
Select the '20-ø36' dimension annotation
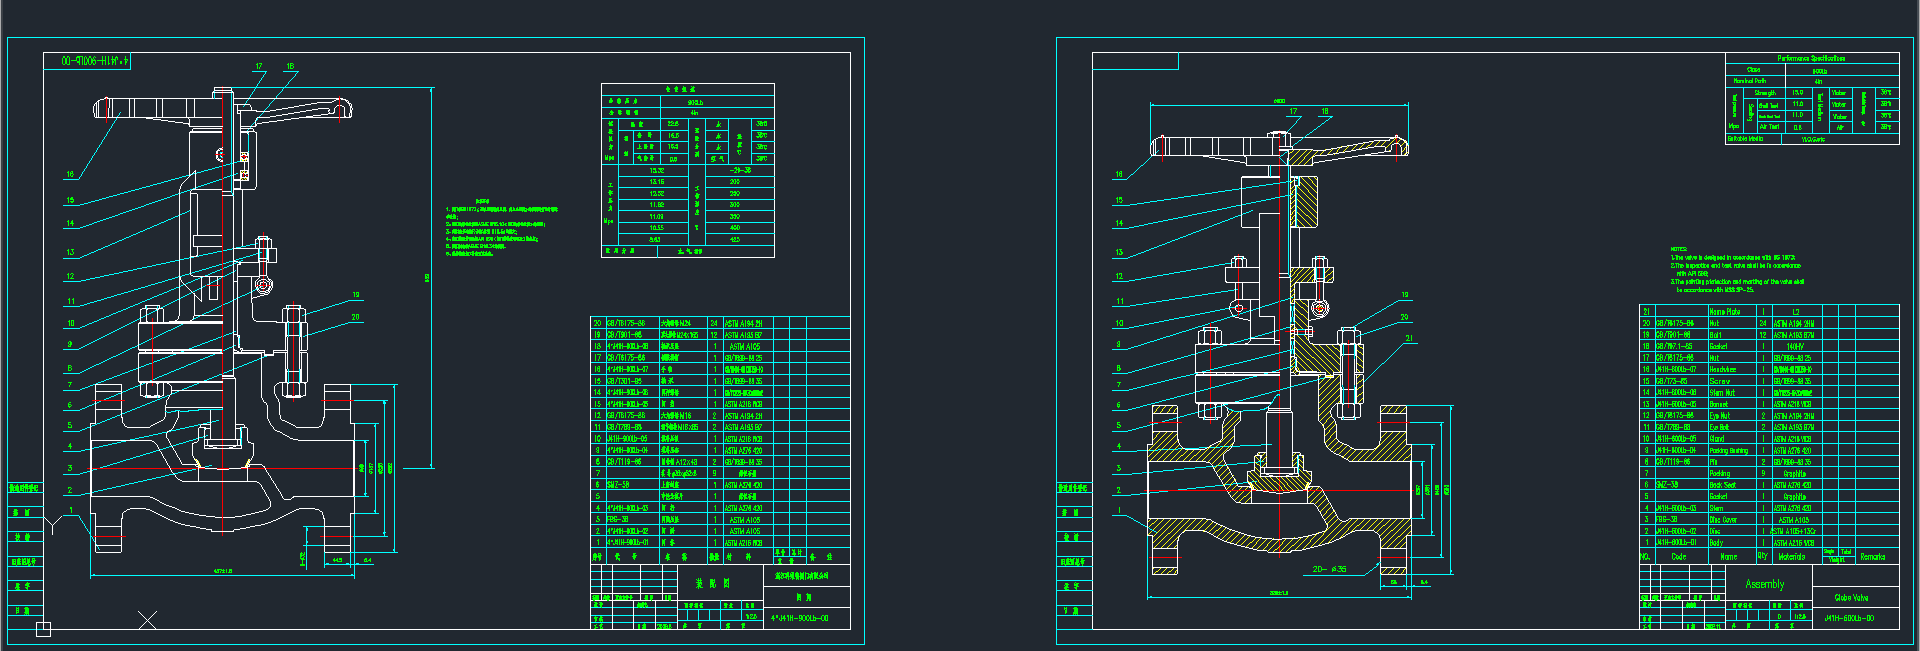click(1329, 569)
